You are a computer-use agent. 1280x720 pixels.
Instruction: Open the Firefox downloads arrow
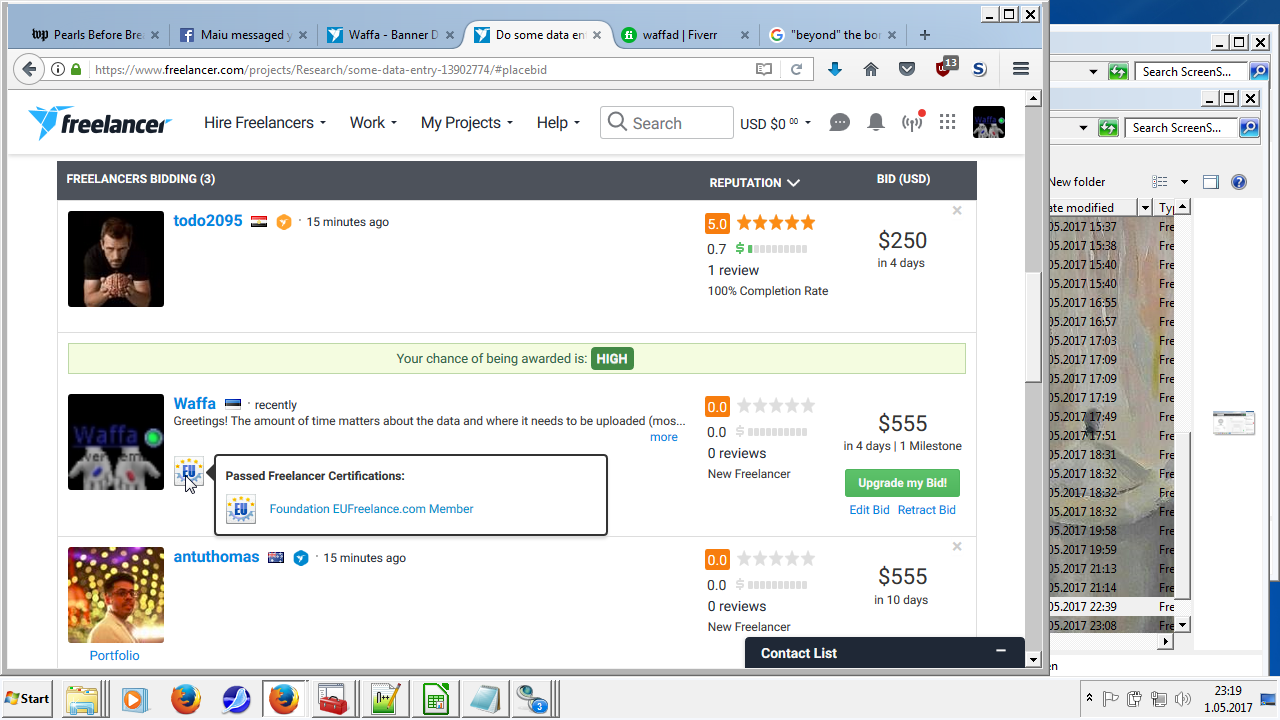coord(835,69)
